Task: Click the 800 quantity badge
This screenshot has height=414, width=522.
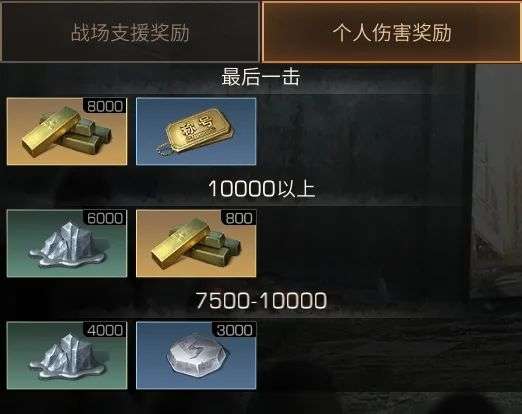Action: (239, 218)
